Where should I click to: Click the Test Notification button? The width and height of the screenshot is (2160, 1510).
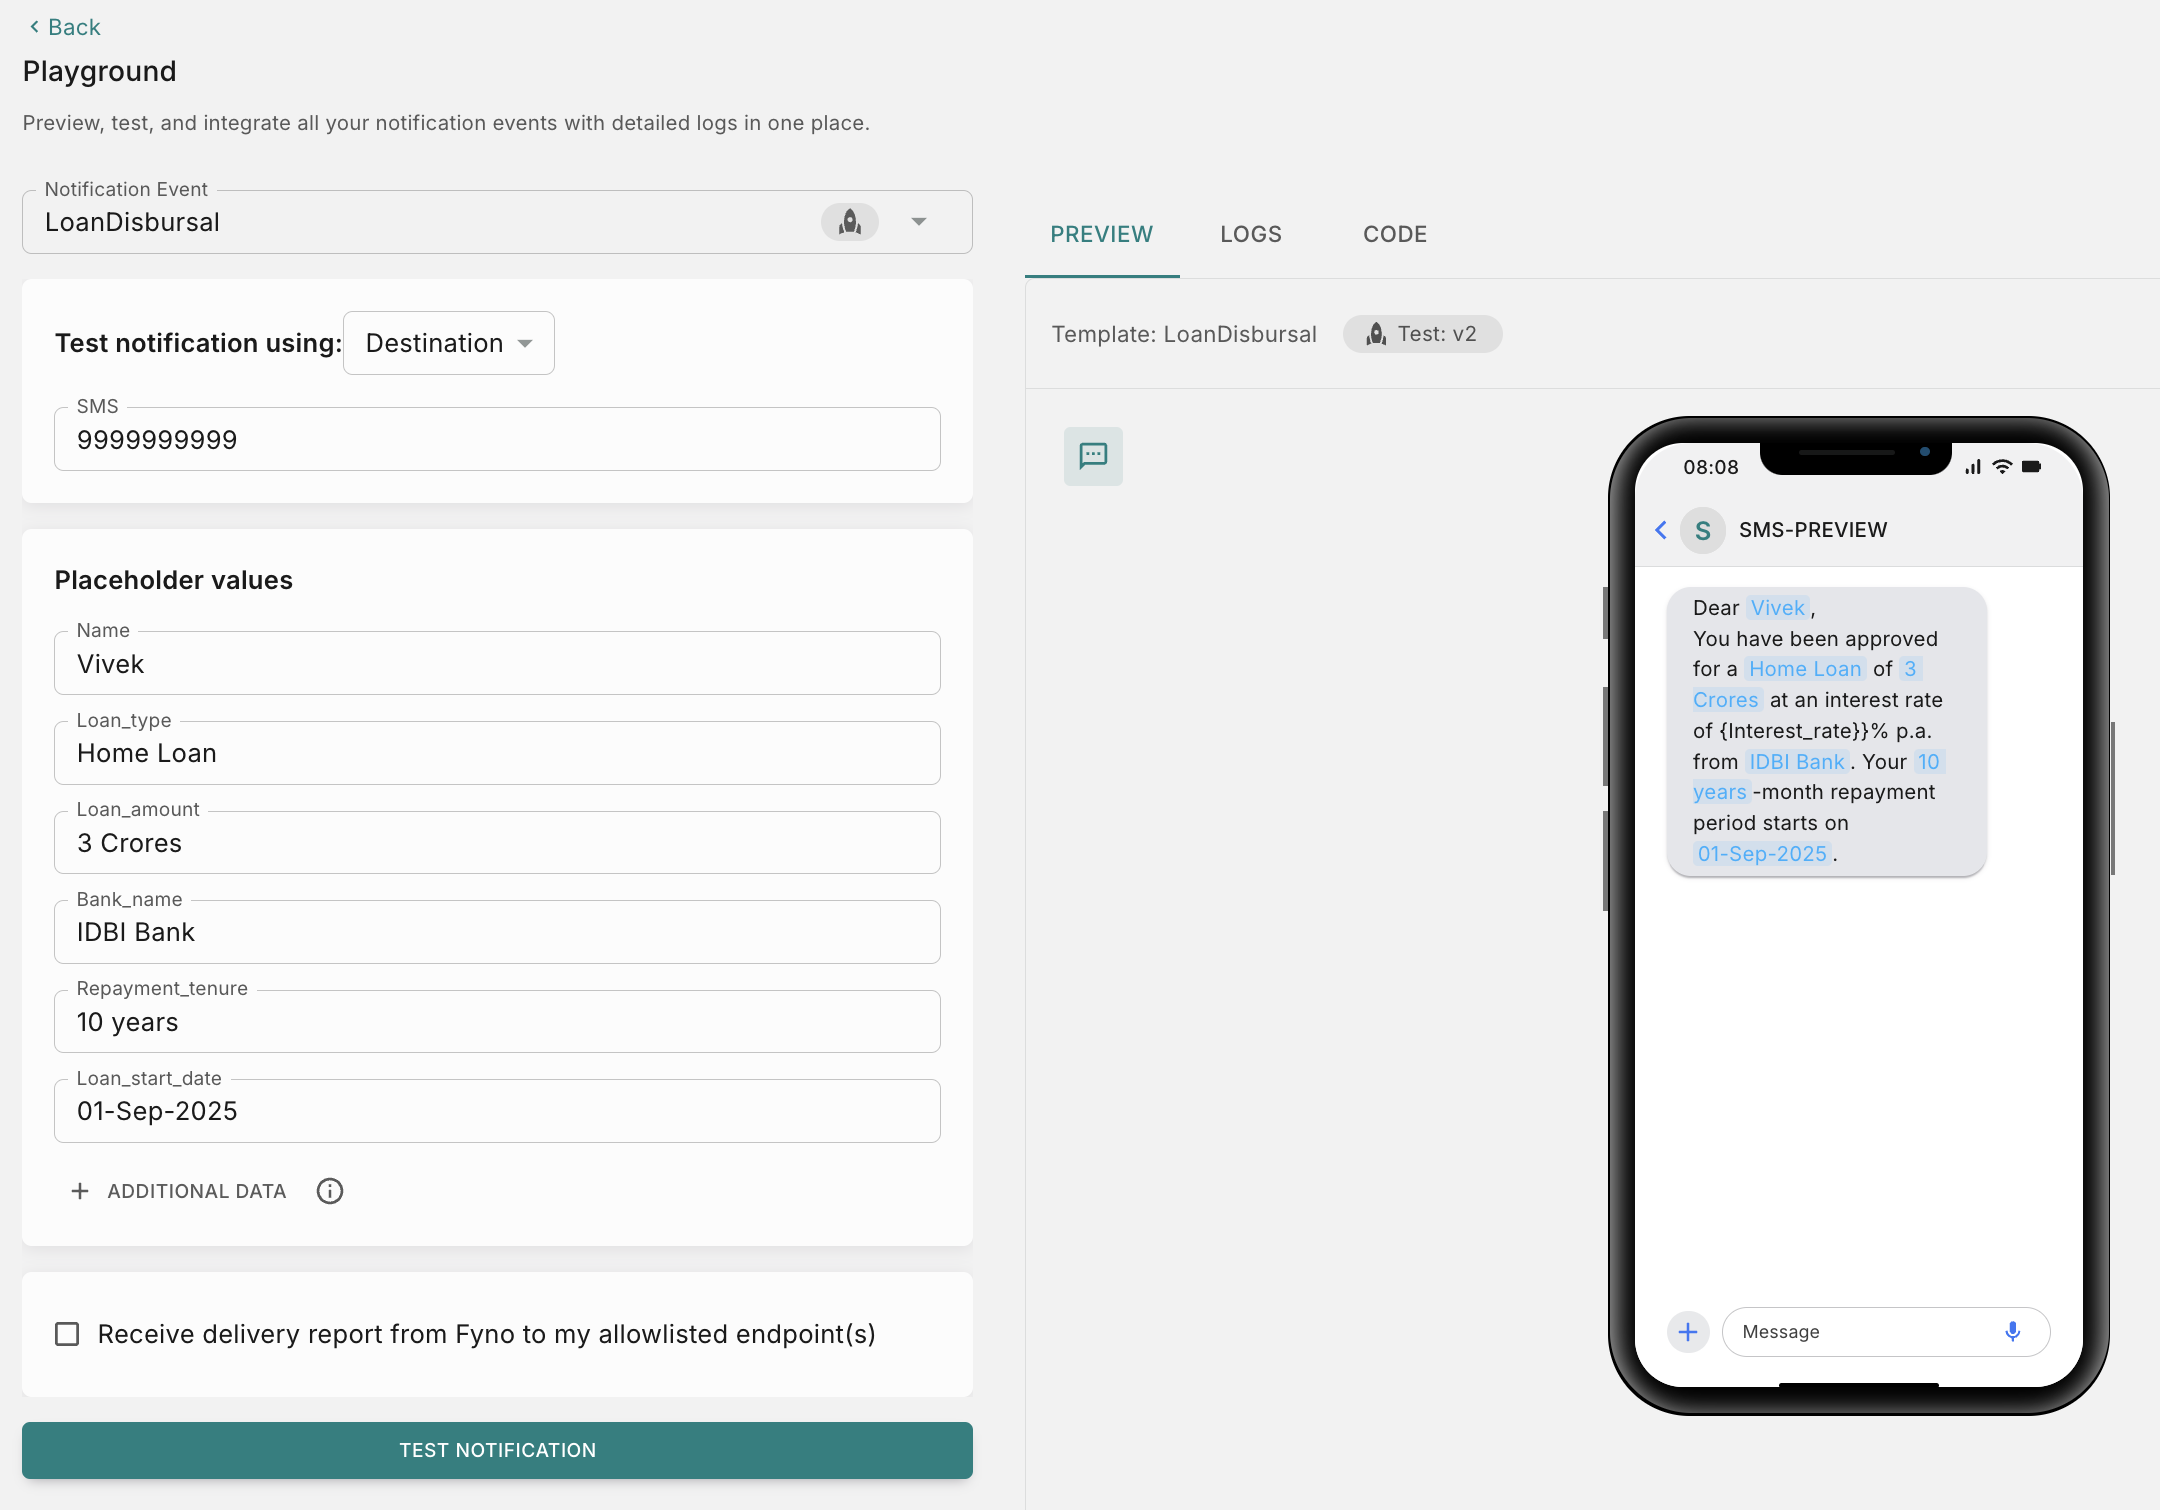click(x=497, y=1450)
